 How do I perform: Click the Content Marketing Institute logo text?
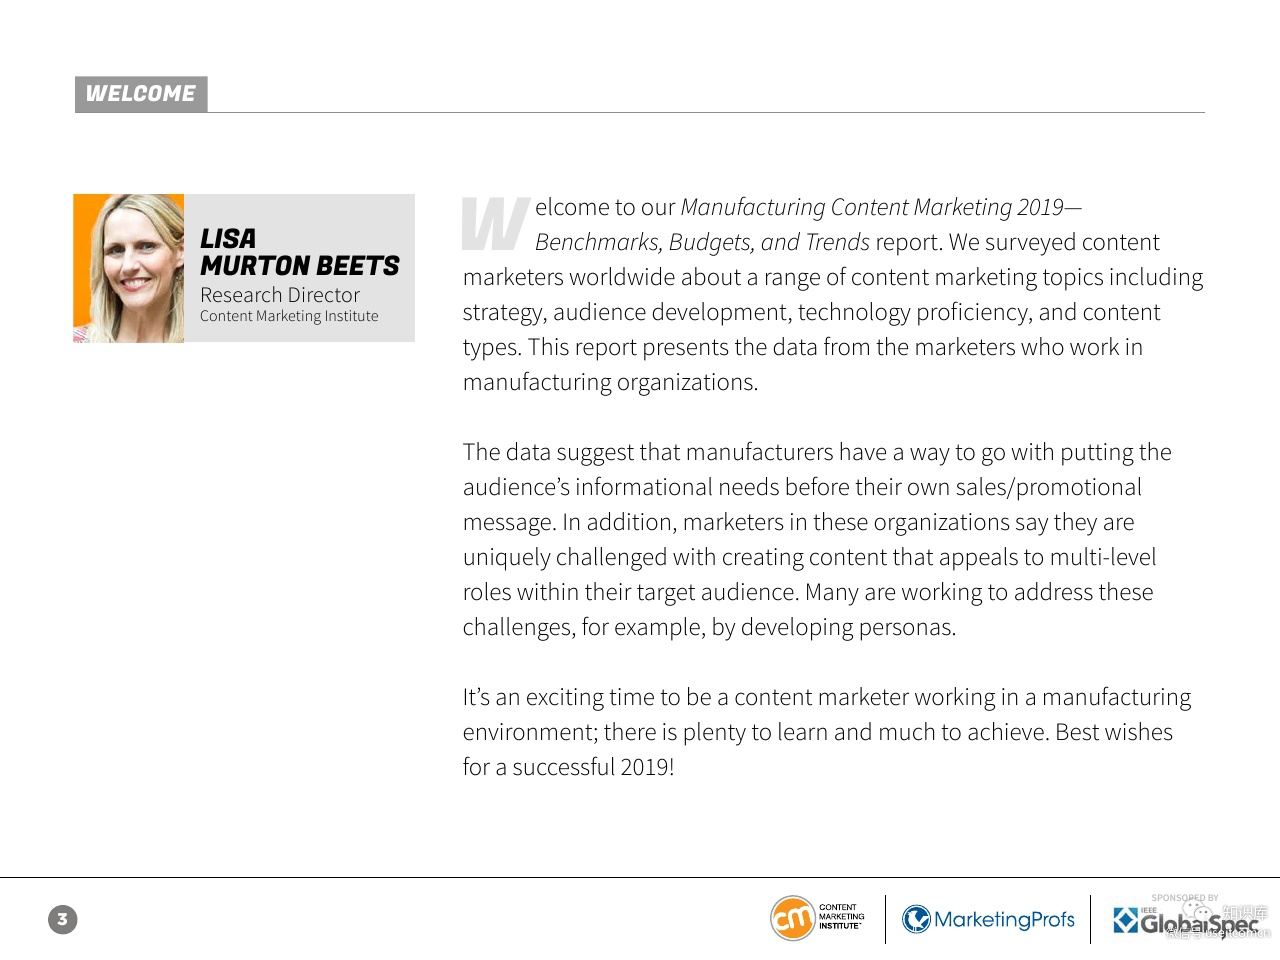coord(841,917)
